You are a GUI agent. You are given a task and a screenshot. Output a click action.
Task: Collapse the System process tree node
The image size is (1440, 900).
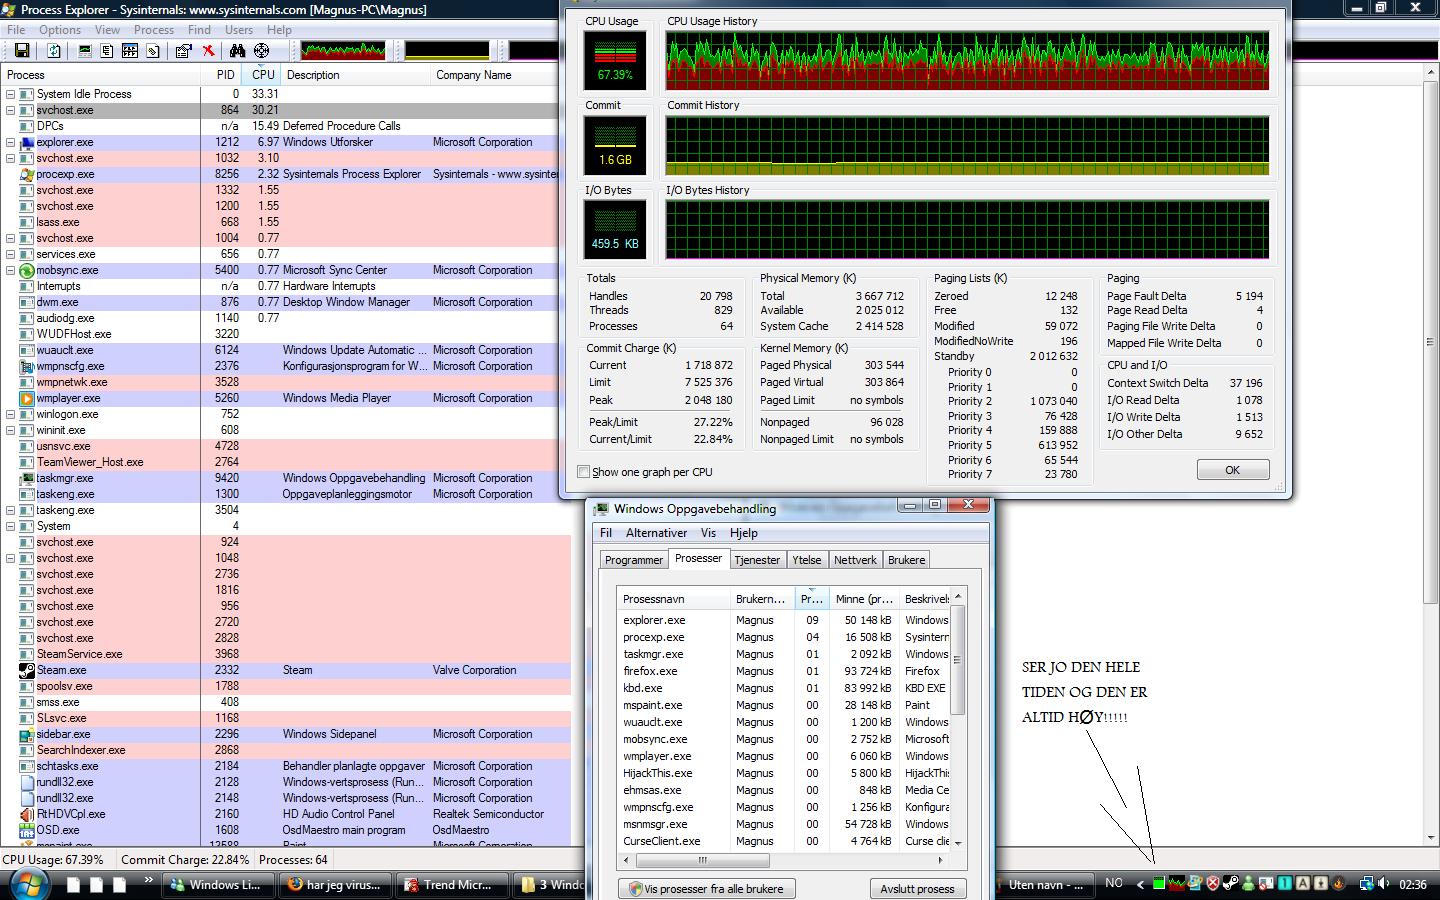pyautogui.click(x=11, y=526)
